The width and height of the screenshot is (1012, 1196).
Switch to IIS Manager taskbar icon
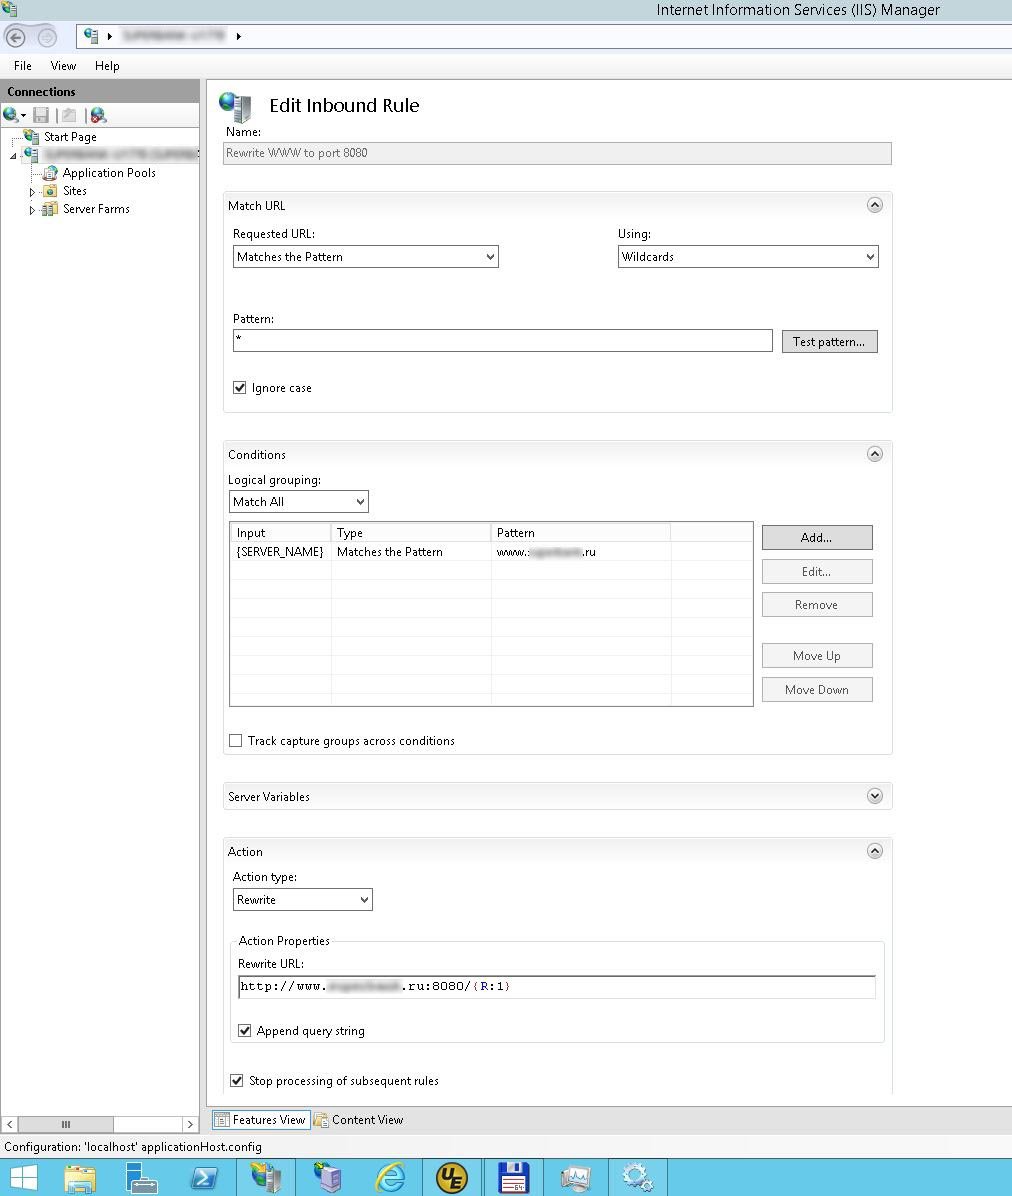tap(266, 1178)
